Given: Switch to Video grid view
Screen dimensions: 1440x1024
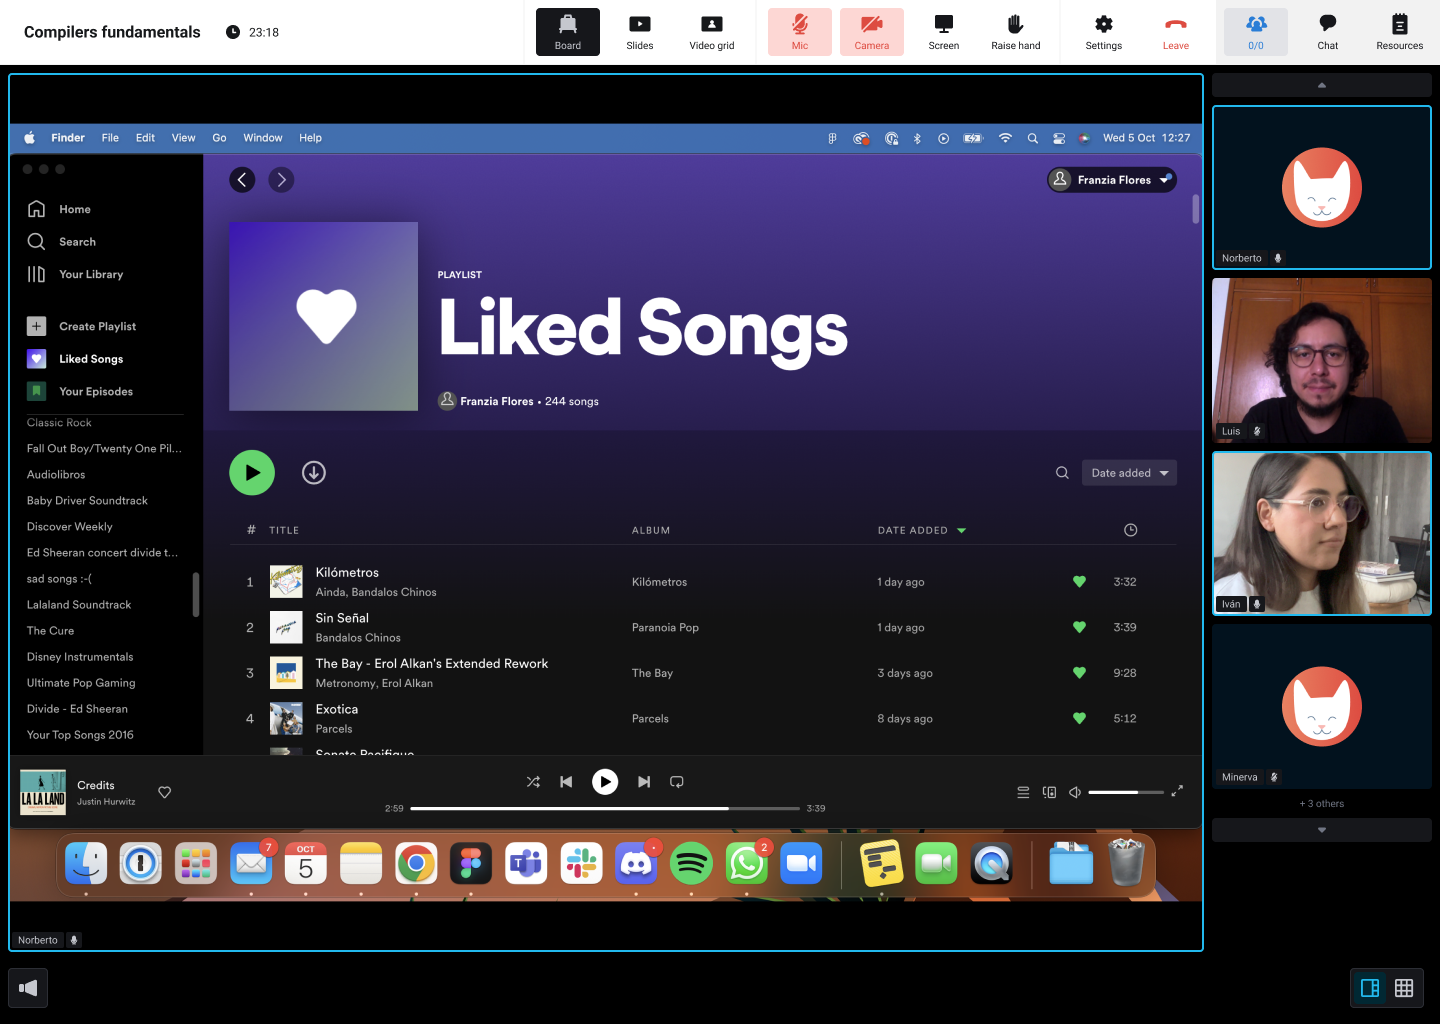Looking at the screenshot, I should tap(712, 32).
